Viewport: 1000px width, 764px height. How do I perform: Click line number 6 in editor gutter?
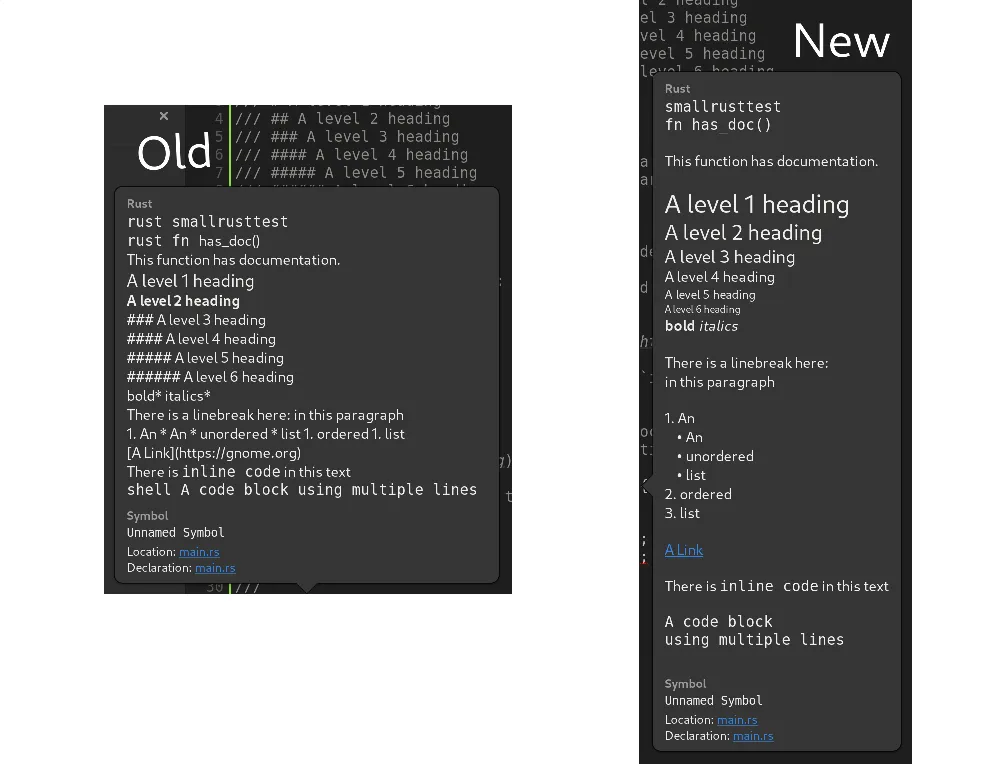[x=219, y=155]
